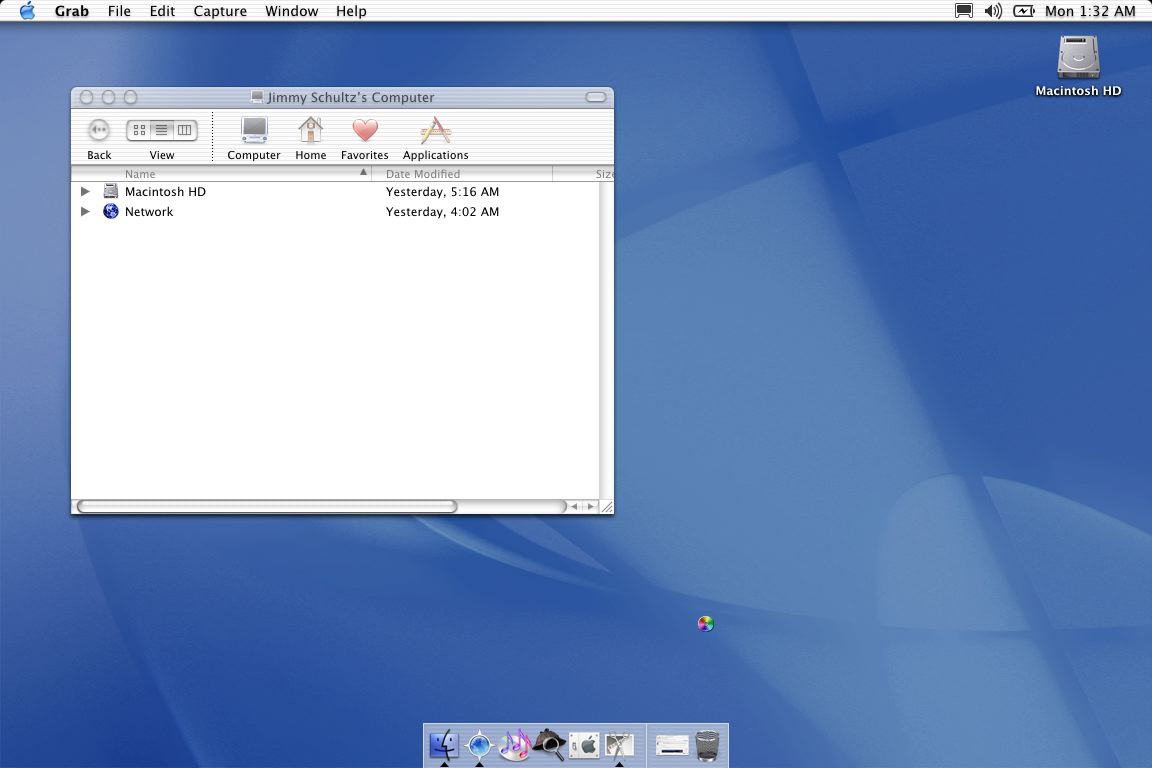This screenshot has width=1152, height=768.
Task: Expand the Macintosh HD disclosure triangle
Action: click(85, 191)
